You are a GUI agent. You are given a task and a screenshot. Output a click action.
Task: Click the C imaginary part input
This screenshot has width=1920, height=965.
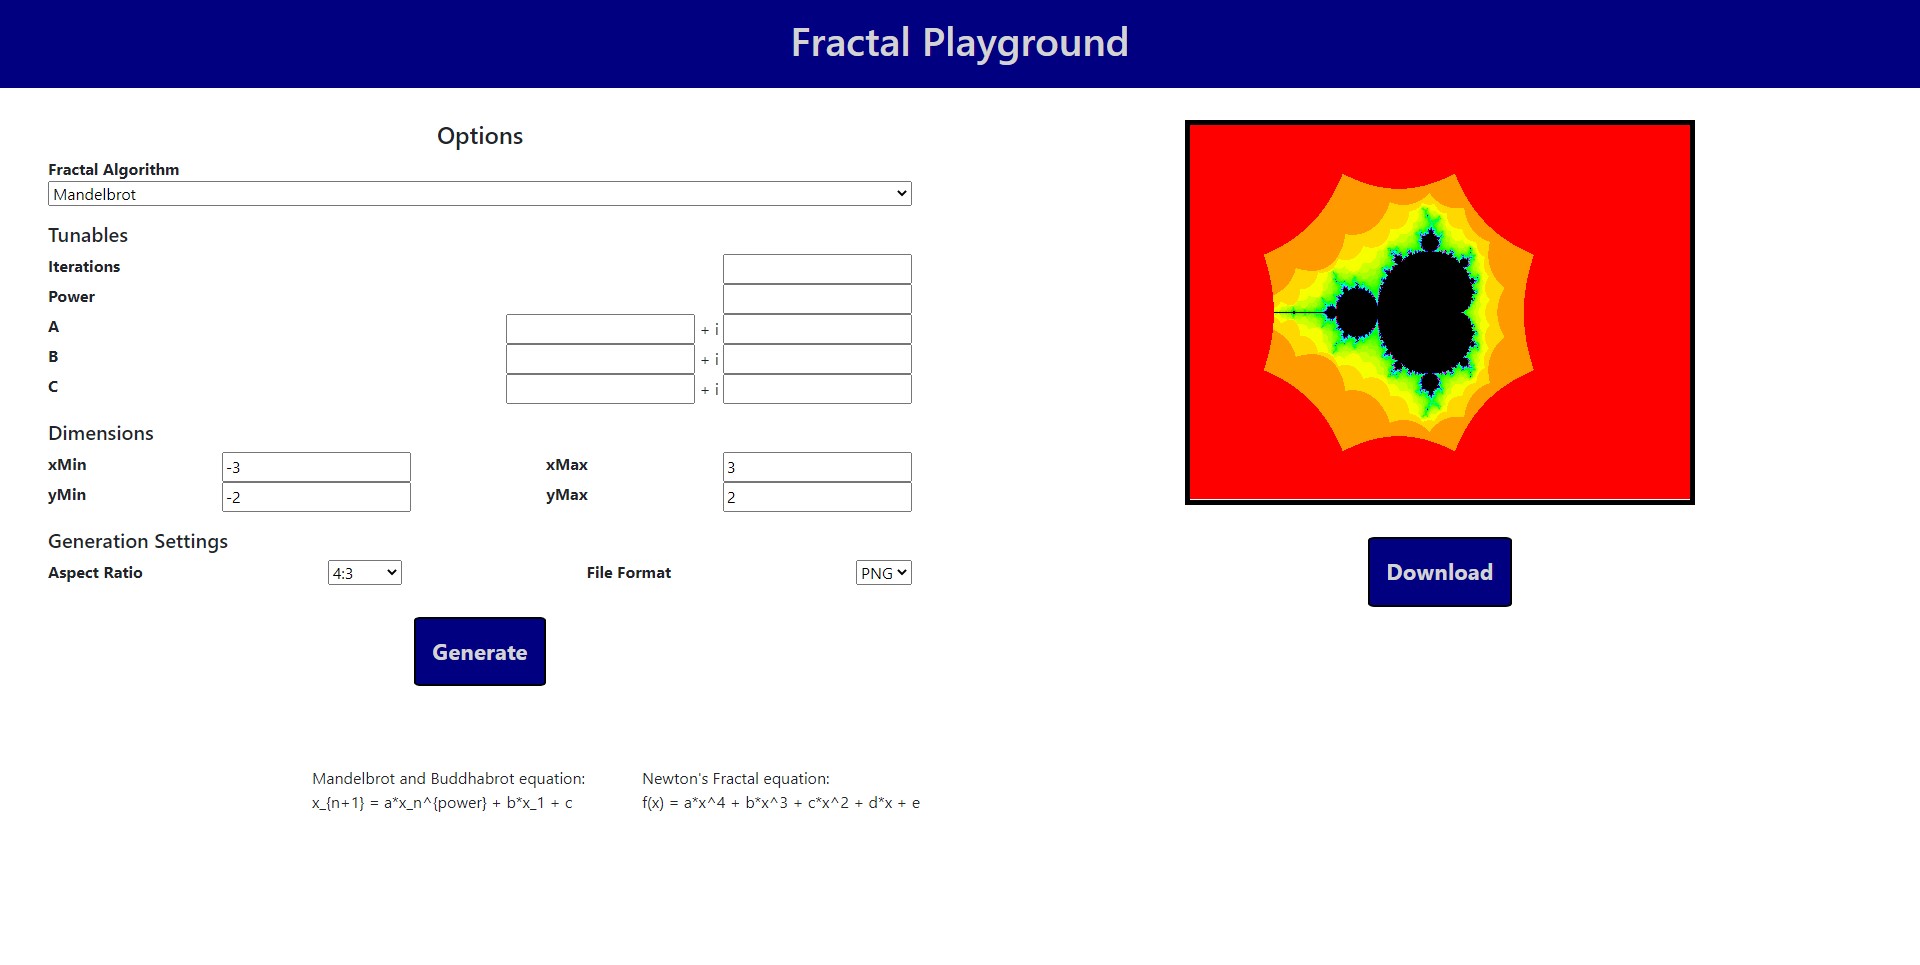(x=817, y=389)
